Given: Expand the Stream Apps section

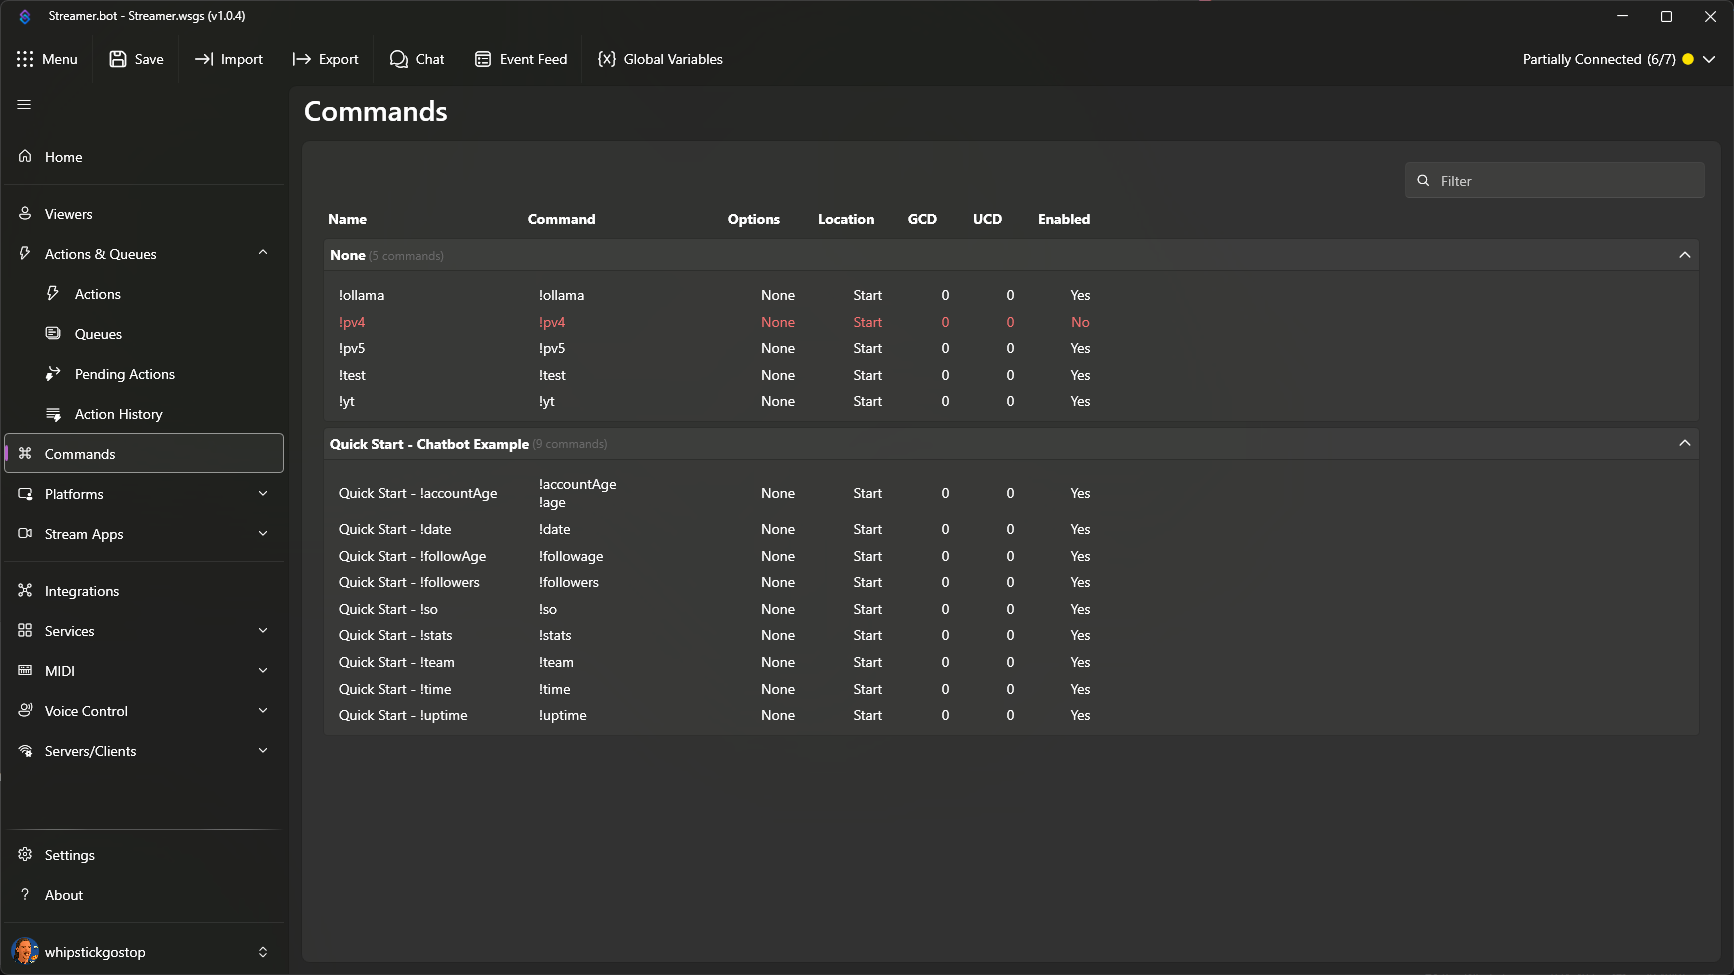Looking at the screenshot, I should tap(82, 533).
